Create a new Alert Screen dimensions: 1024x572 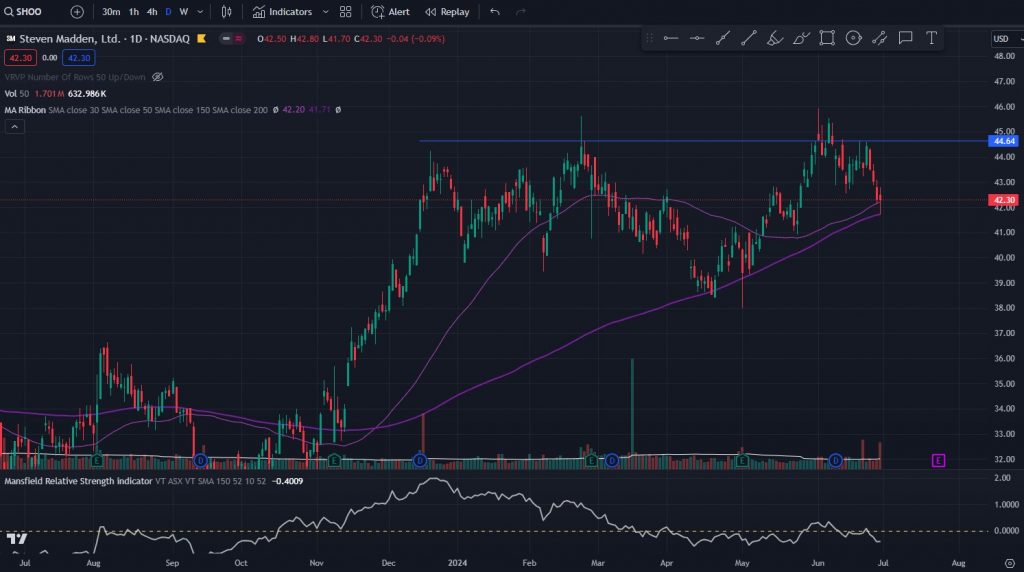(390, 12)
